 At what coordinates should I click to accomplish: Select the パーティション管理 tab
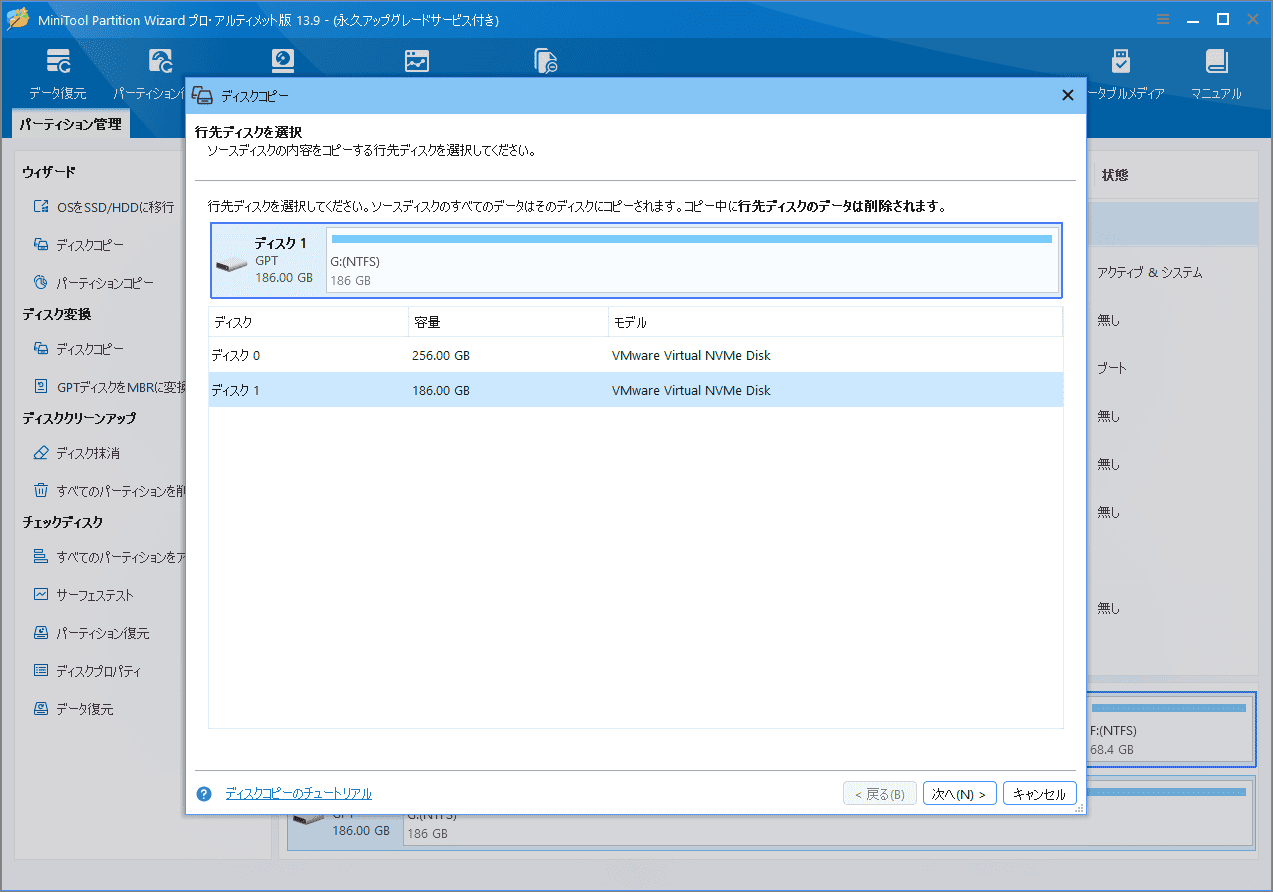(71, 124)
